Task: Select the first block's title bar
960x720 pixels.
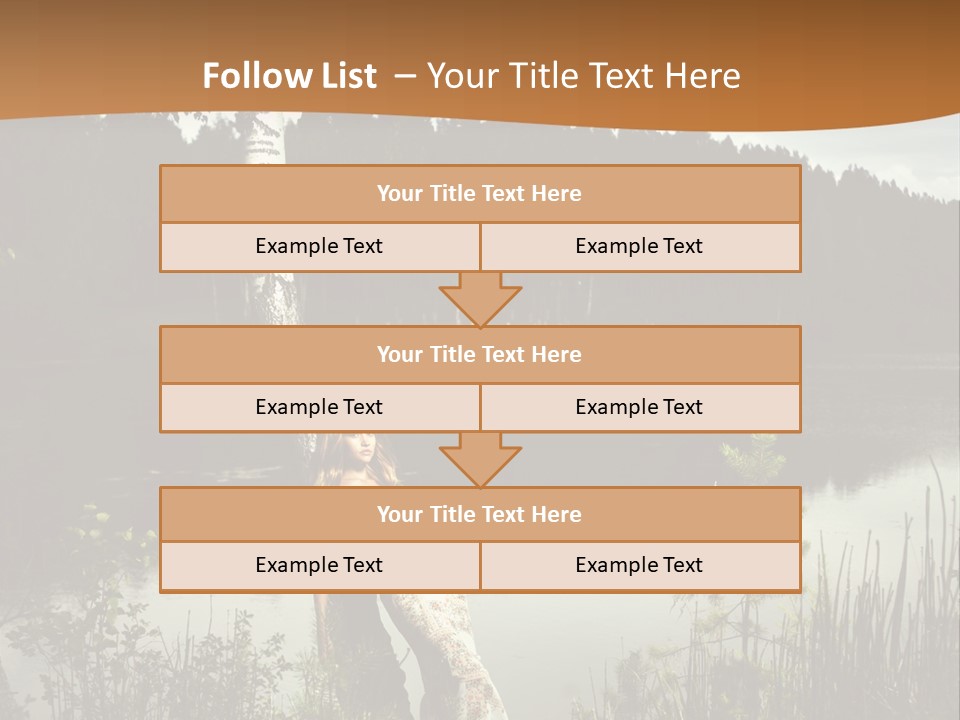Action: point(481,193)
